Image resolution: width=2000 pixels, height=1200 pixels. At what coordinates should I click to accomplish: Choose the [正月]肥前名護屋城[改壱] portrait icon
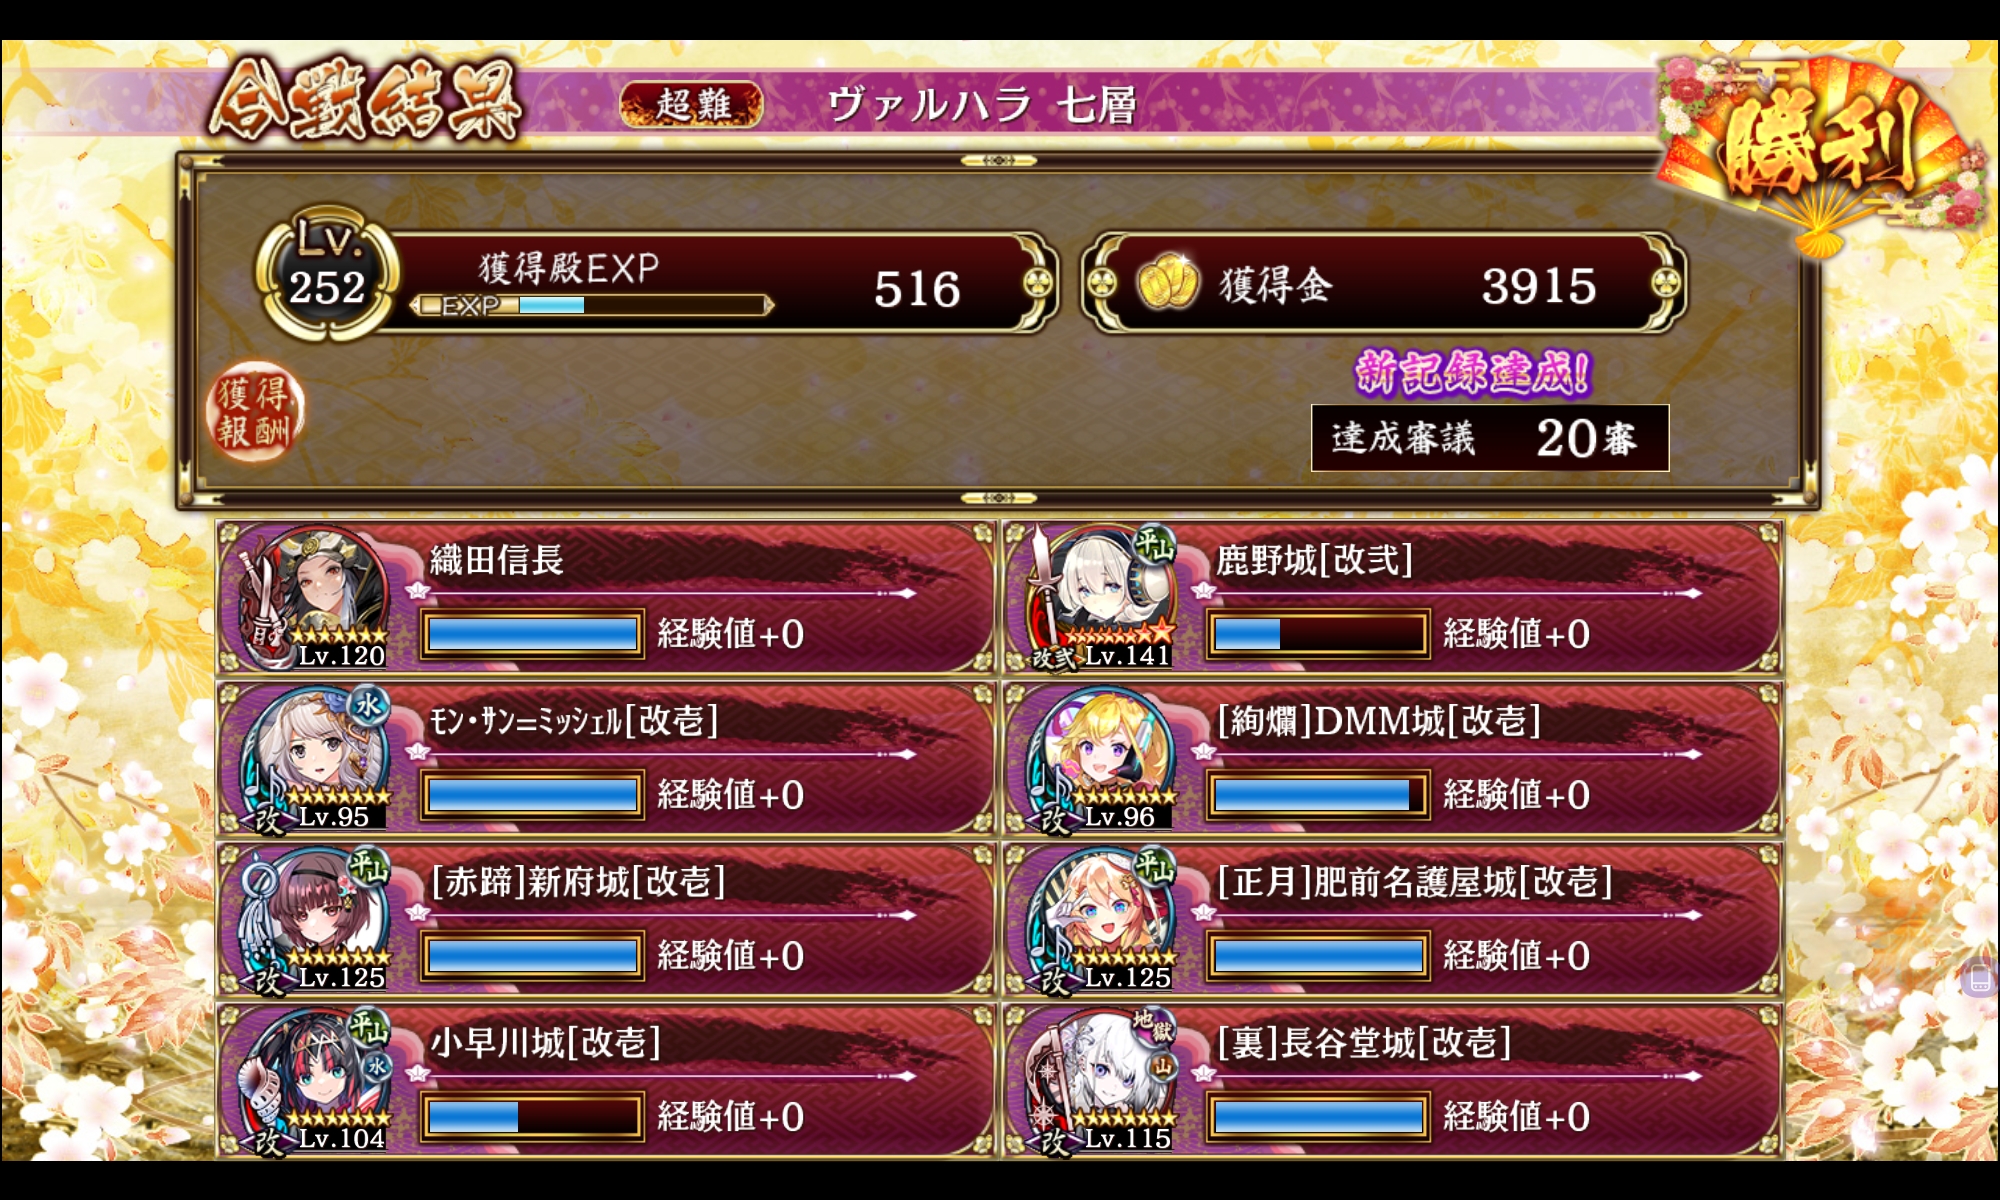(x=1099, y=919)
